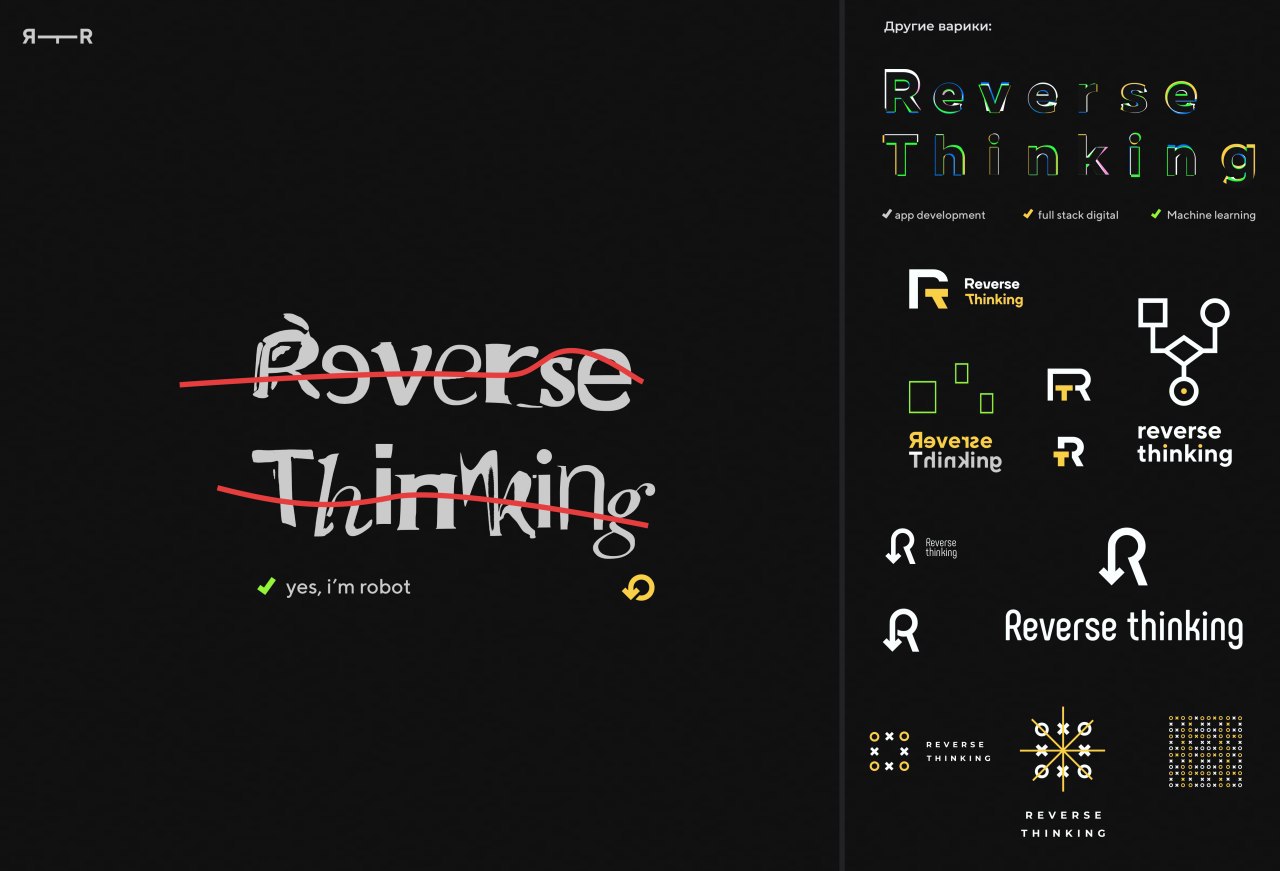
Task: Click the 'Machine learning' label
Action: 1211,215
